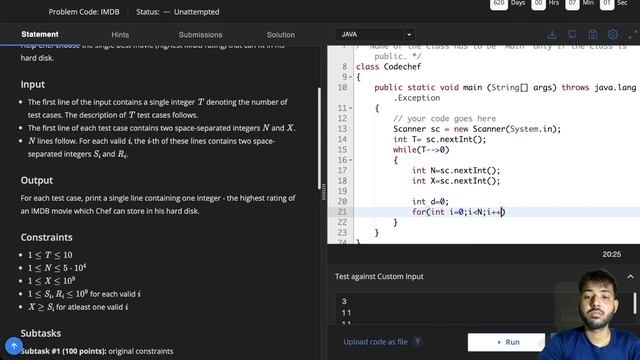Click the panel splitter handle between statement and editor
This screenshot has width=640, height=360.
(324, 192)
